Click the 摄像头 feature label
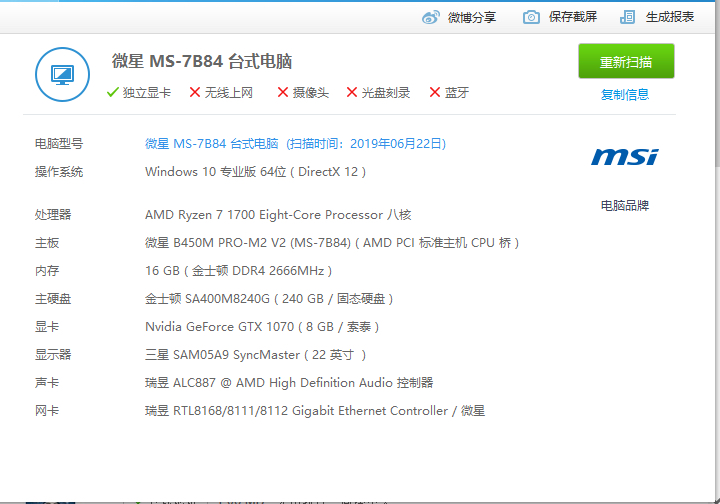Screen dimensions: 720x504 311,93
